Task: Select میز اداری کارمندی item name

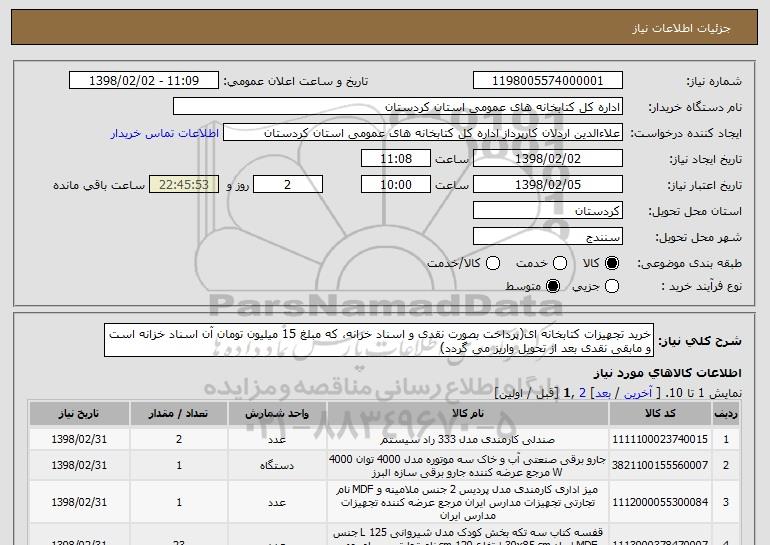Action: click(468, 502)
